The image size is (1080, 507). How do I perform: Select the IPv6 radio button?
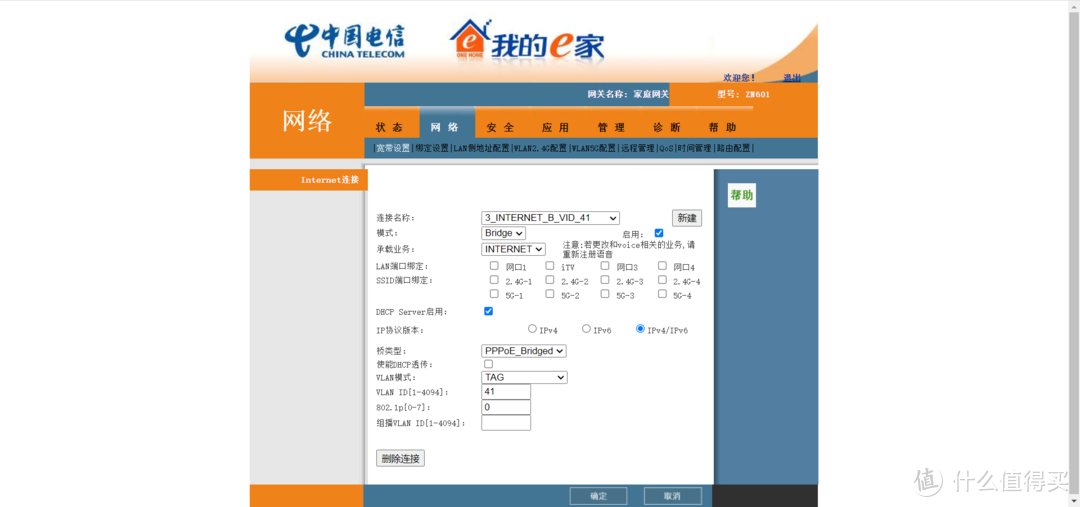point(586,329)
